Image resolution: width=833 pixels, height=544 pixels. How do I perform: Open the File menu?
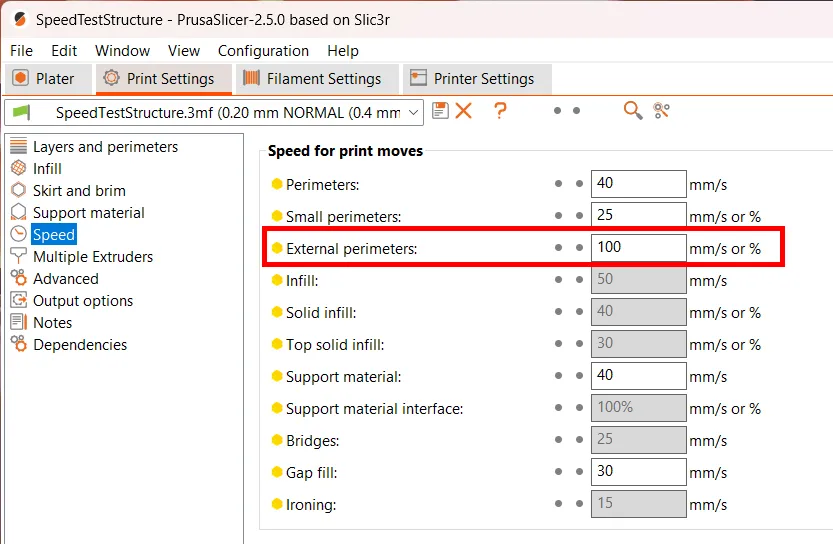point(21,51)
